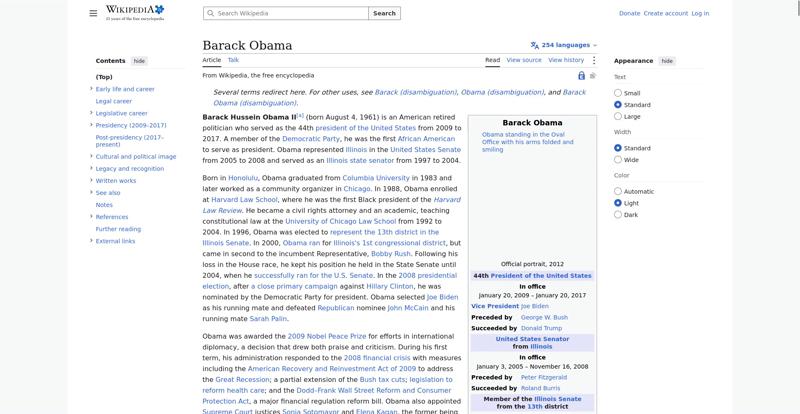
Task: Open Bobby Rush link
Action: 391,254
